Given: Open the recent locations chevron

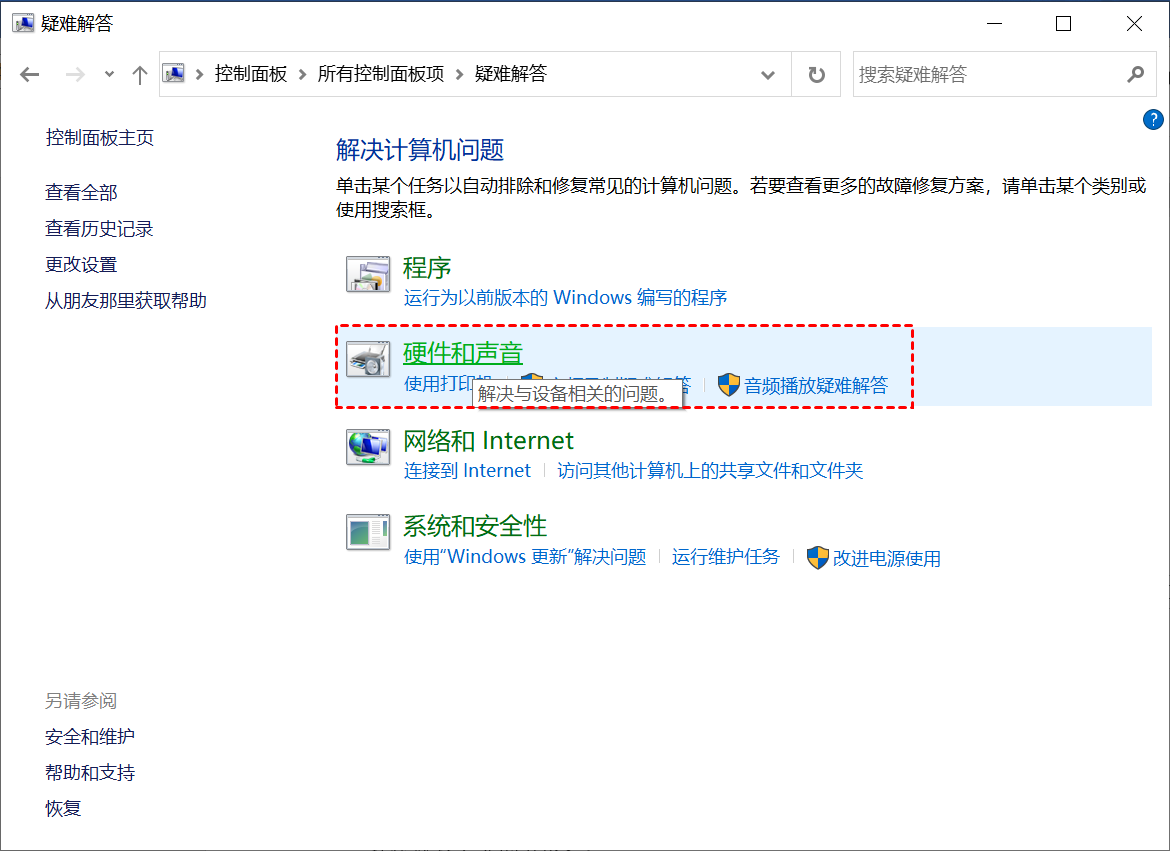Looking at the screenshot, I should [110, 74].
